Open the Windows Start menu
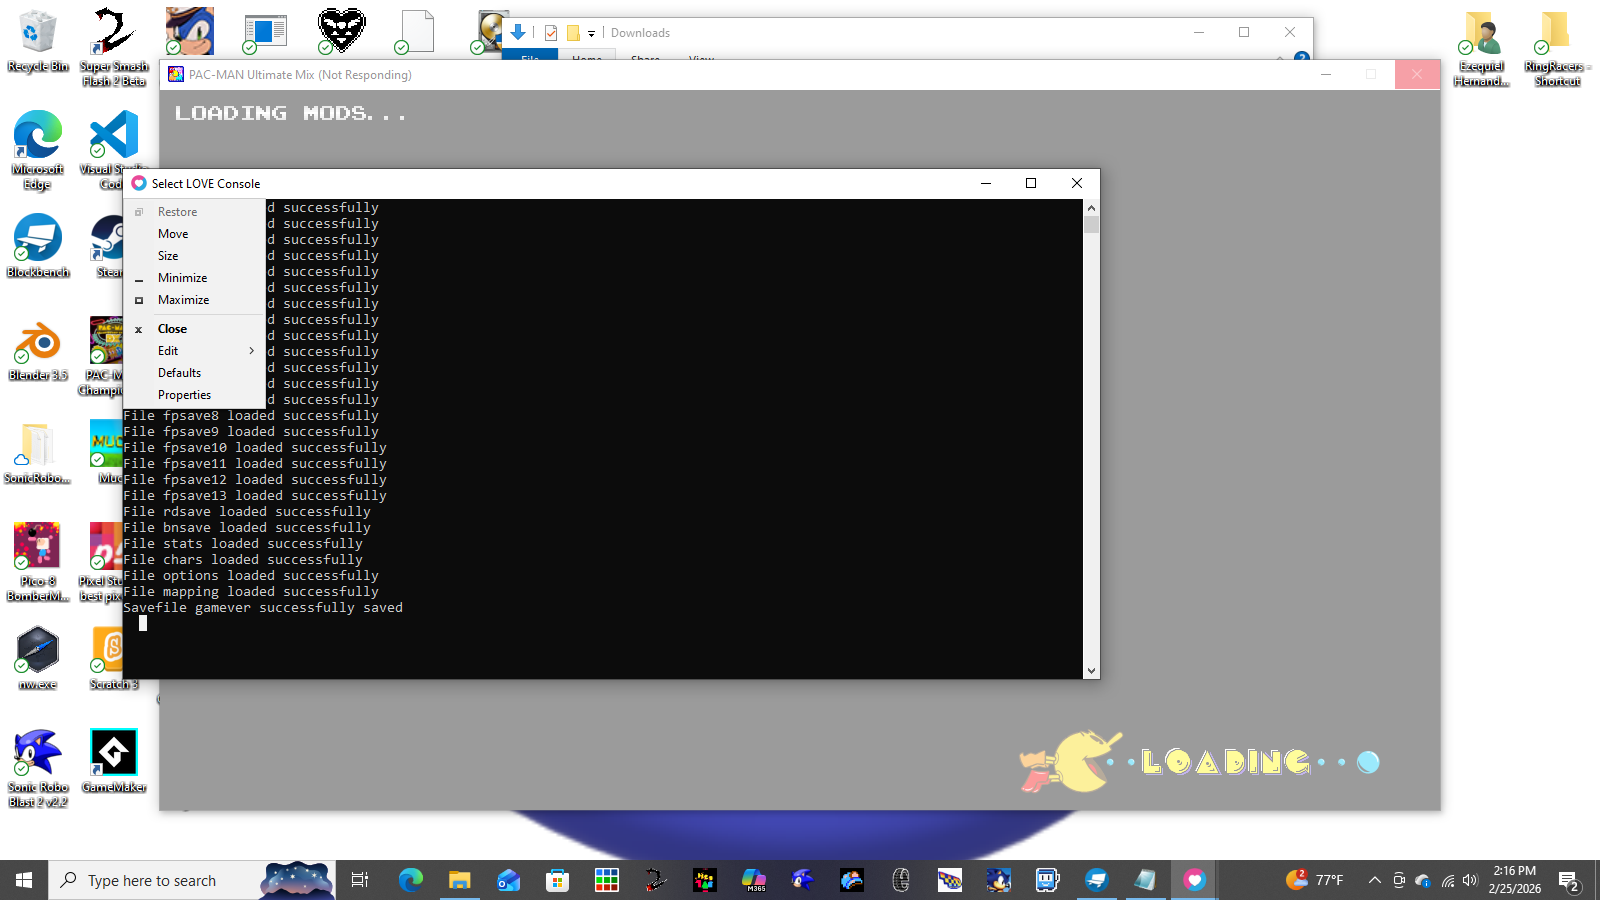The height and width of the screenshot is (900, 1600). [24, 880]
